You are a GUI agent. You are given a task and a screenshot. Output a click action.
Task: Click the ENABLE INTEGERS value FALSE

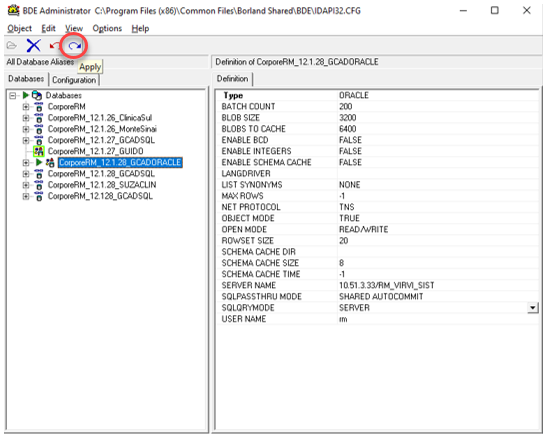tap(350, 151)
